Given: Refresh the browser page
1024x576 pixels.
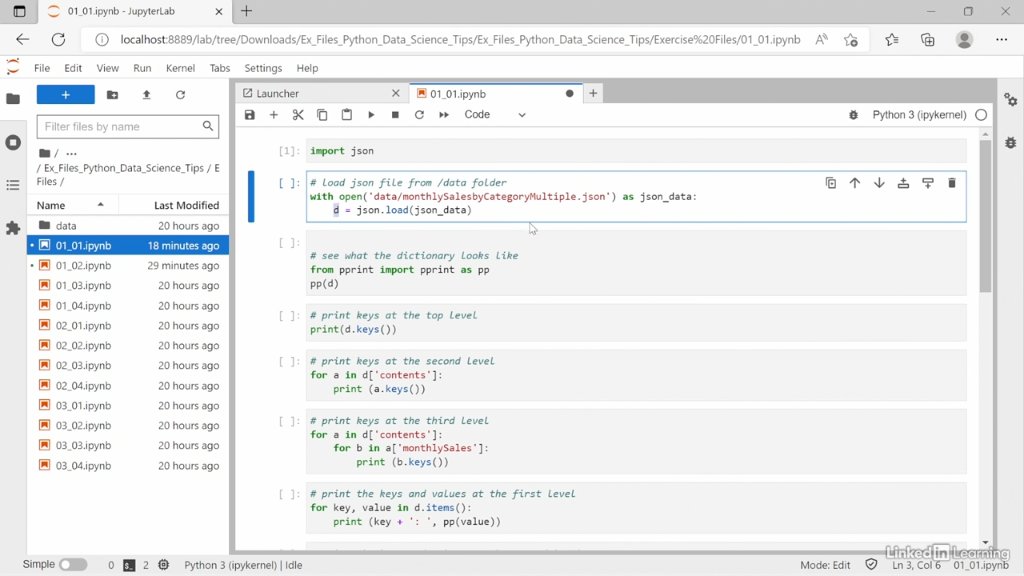Looking at the screenshot, I should [x=58, y=40].
